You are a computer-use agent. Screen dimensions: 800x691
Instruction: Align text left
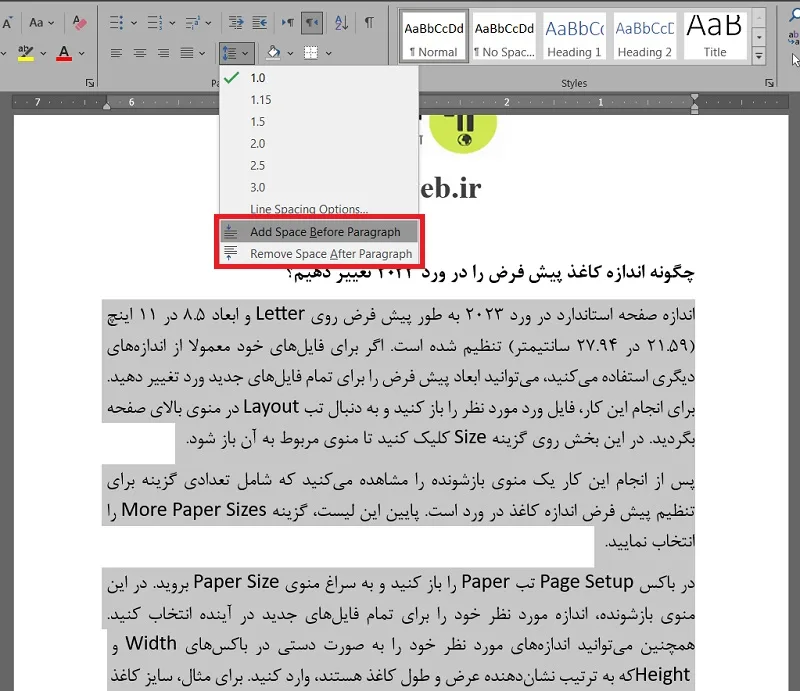coord(116,53)
